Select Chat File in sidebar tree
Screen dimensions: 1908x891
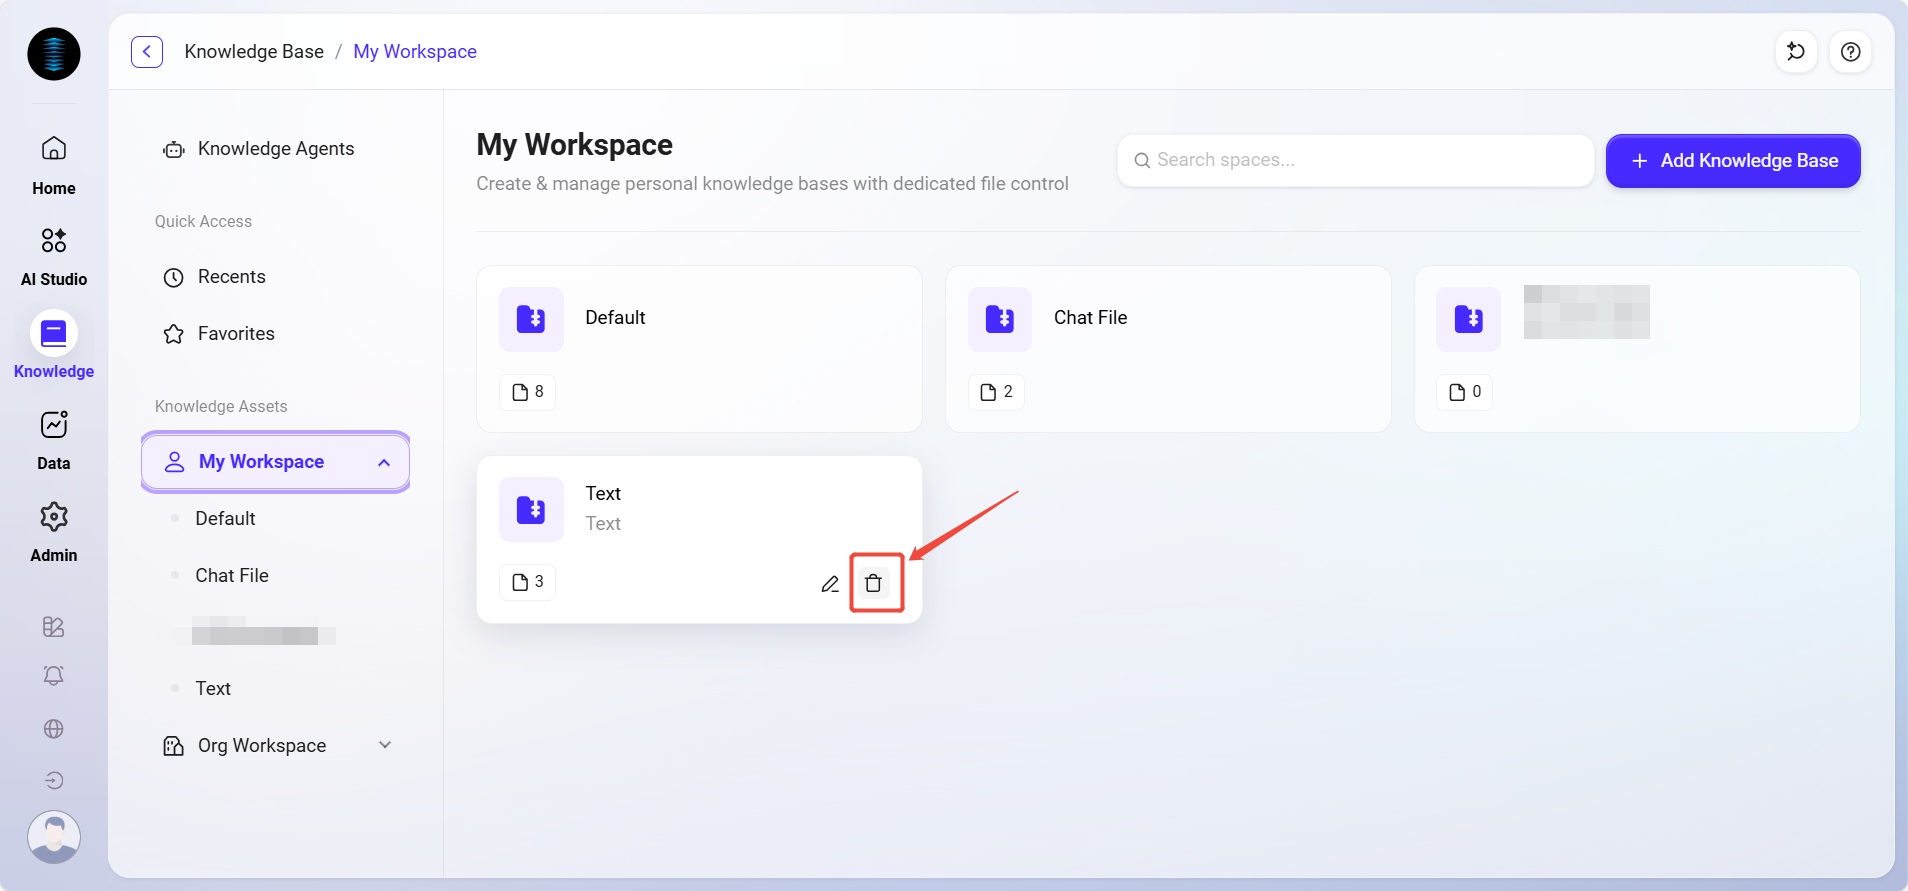[232, 576]
